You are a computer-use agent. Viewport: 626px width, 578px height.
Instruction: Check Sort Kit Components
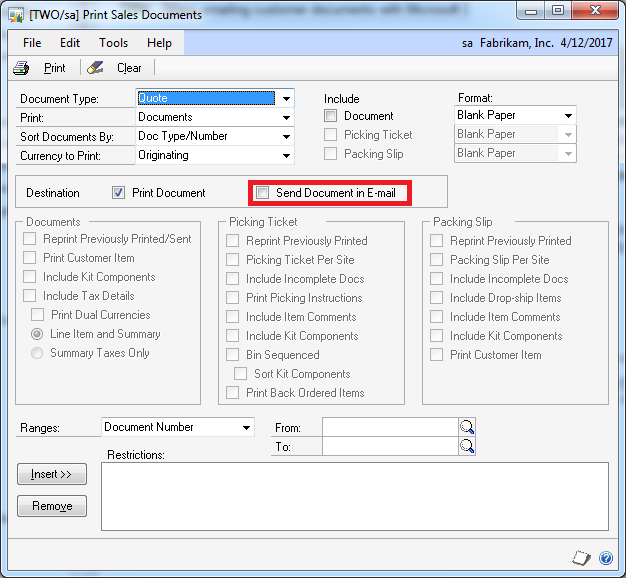tap(241, 374)
